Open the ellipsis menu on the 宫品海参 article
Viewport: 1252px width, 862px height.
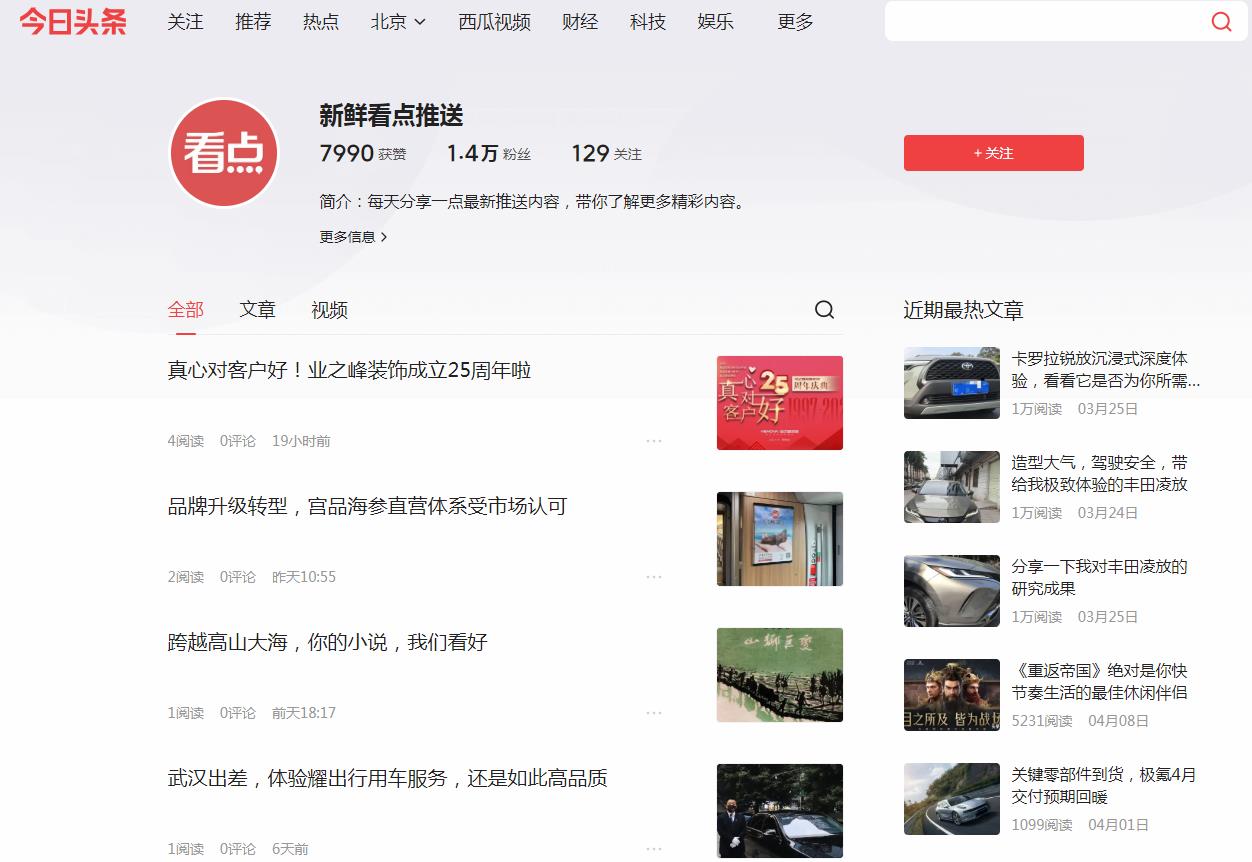pos(655,576)
